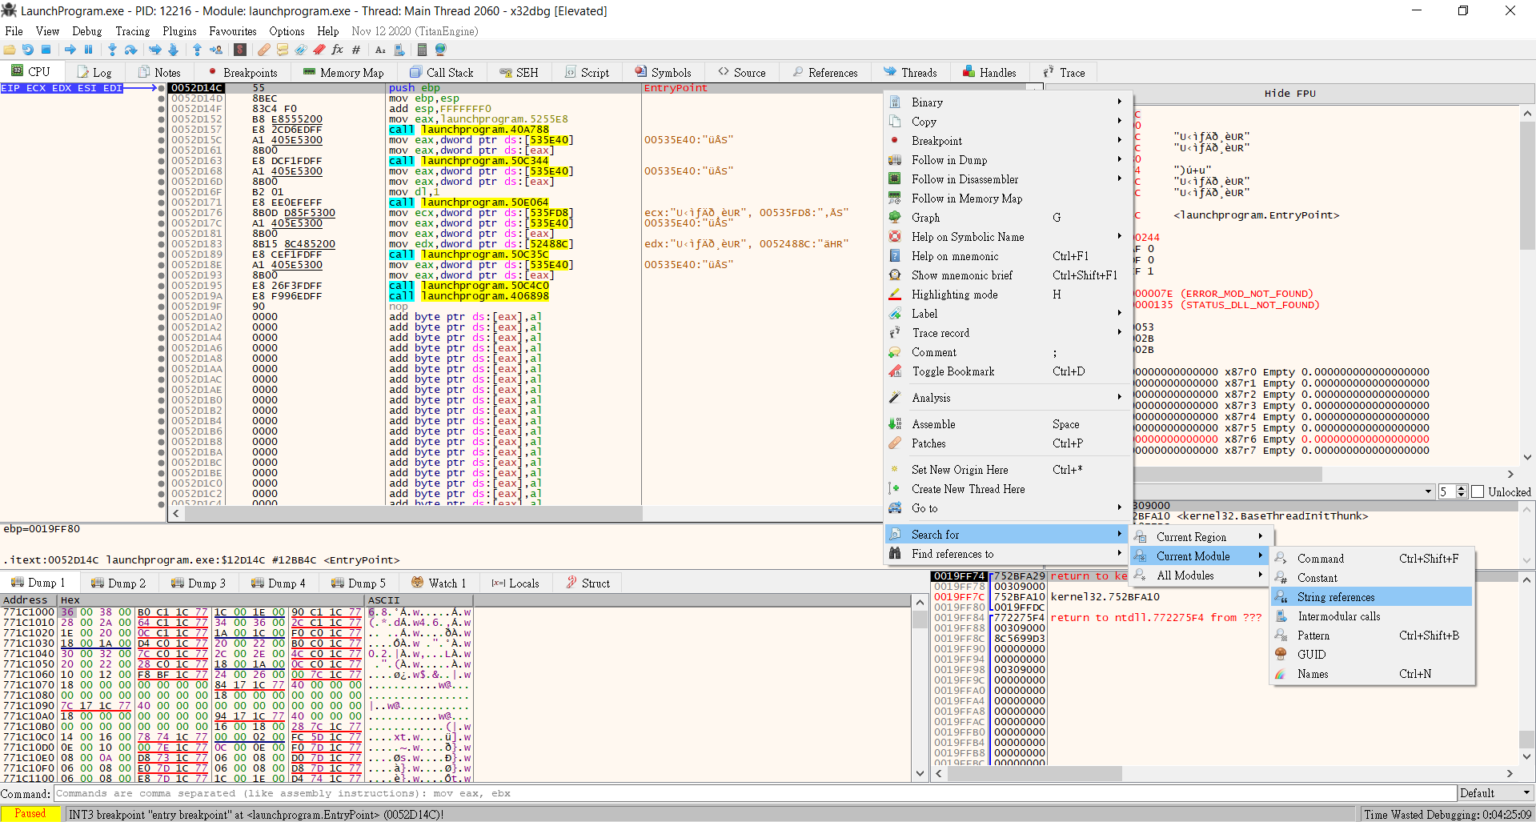
Task: Open the Bookmarks toolbar icon
Action: [x=319, y=50]
